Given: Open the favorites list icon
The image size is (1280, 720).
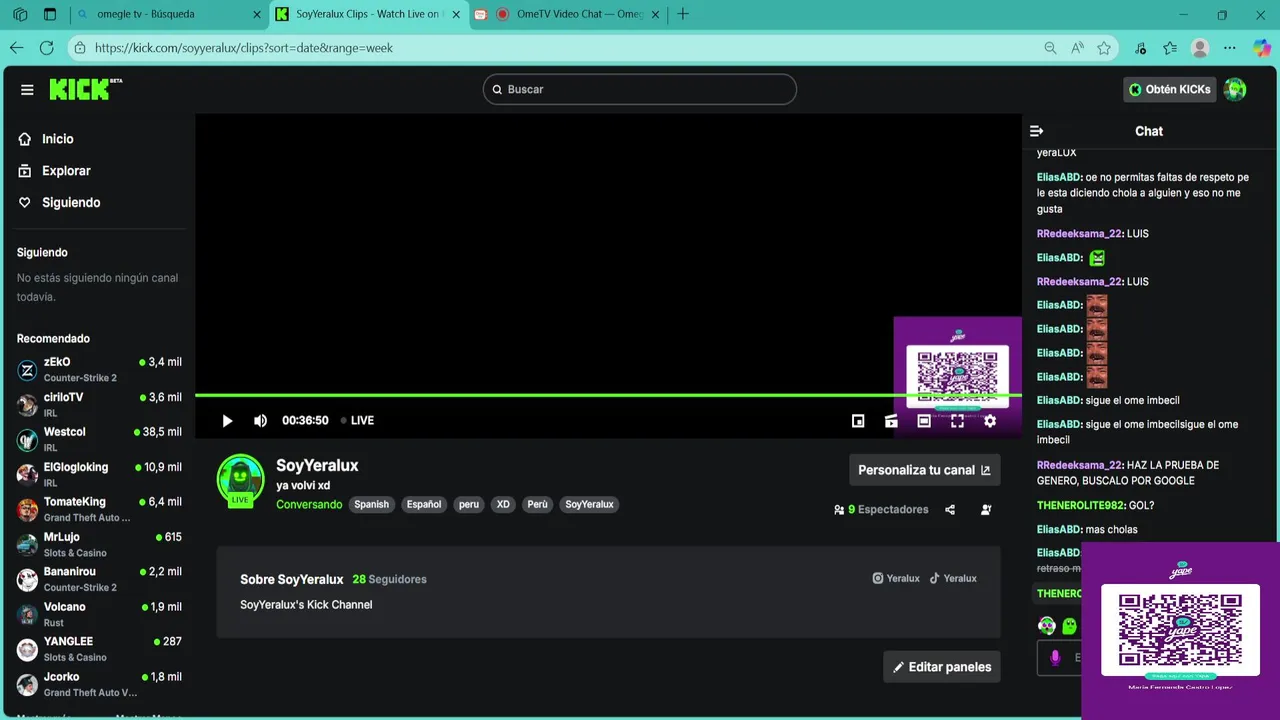Looking at the screenshot, I should click(x=1170, y=48).
